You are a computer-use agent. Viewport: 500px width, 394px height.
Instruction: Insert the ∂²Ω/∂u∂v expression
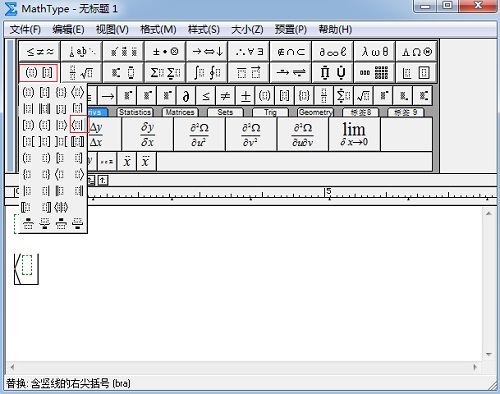pos(303,134)
